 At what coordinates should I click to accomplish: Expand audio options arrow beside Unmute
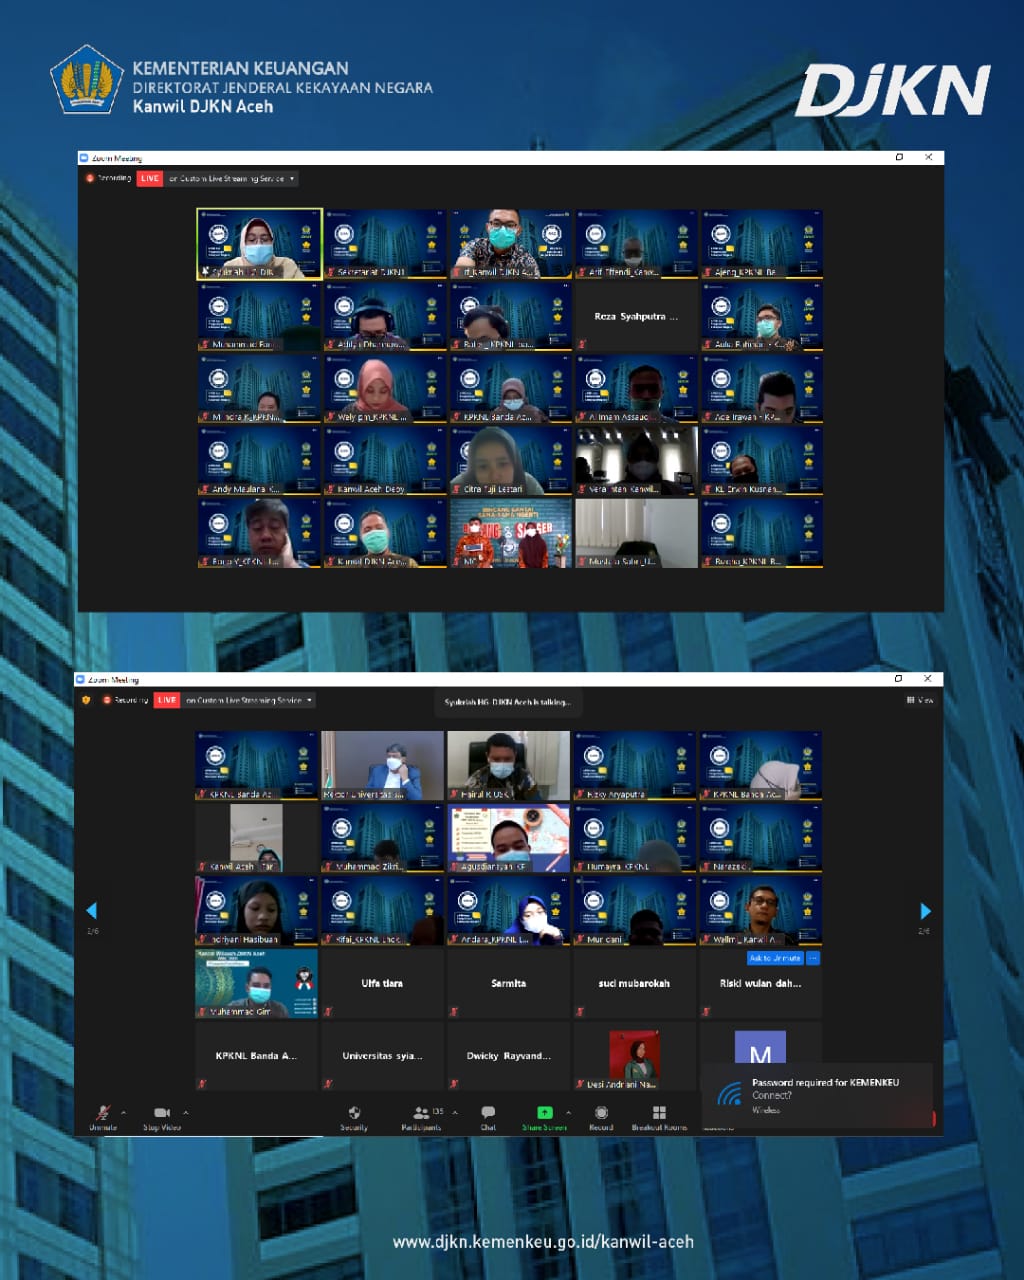[124, 1112]
